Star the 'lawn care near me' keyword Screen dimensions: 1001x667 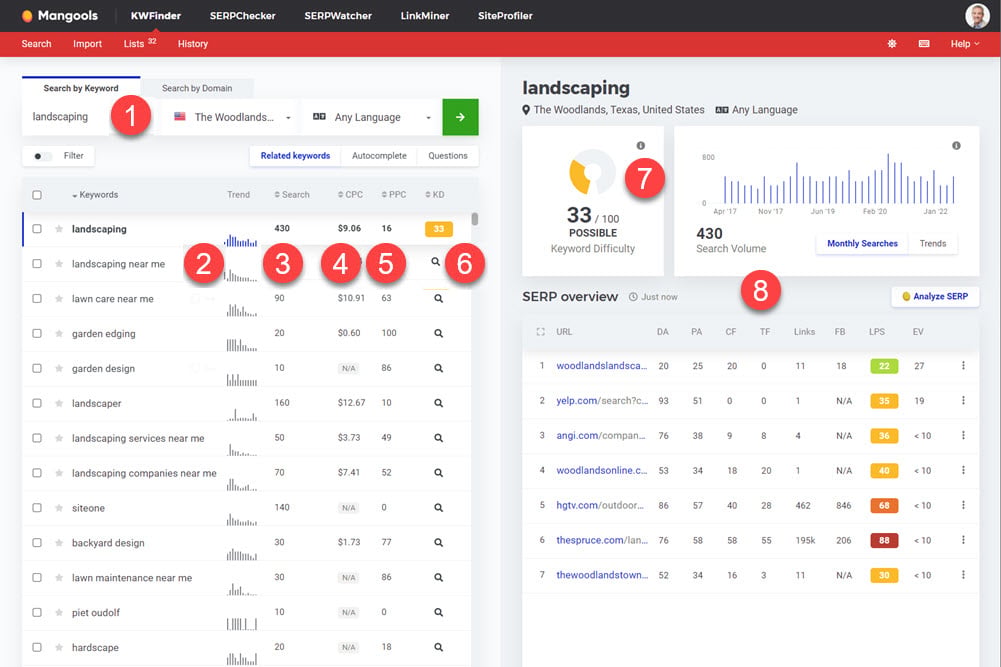59,299
